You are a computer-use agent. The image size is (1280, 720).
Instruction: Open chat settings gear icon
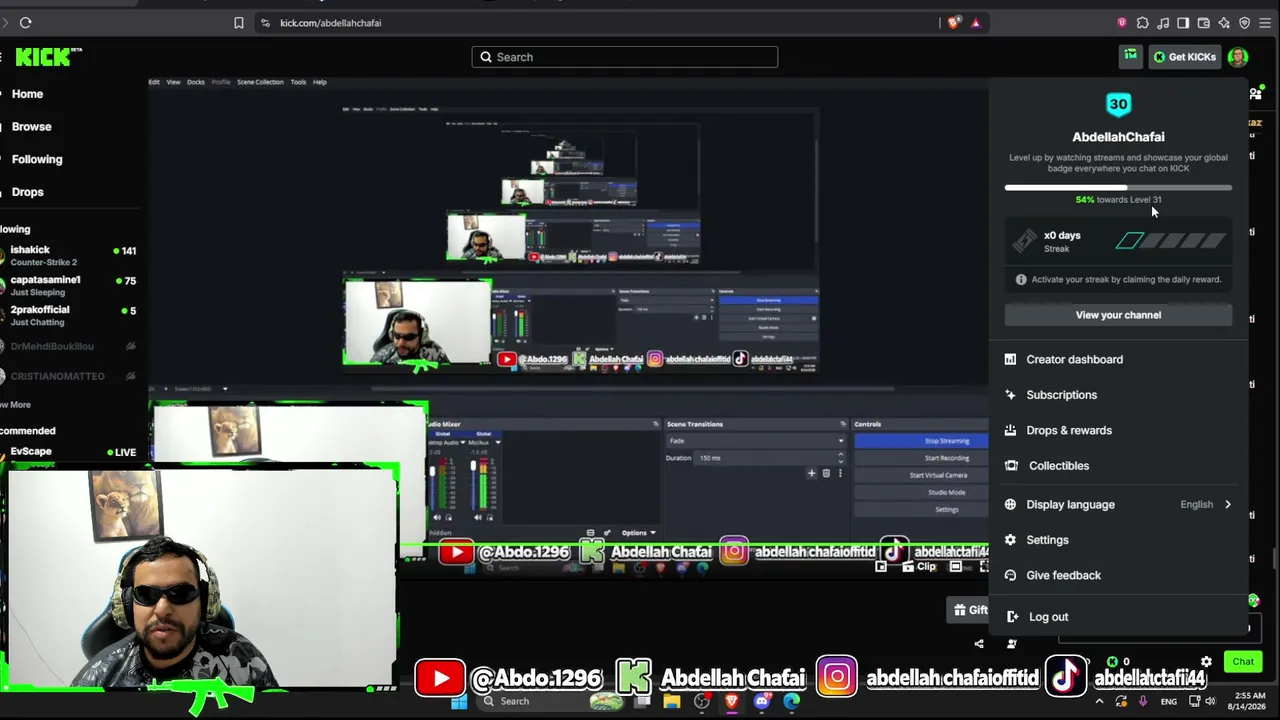pos(1206,662)
